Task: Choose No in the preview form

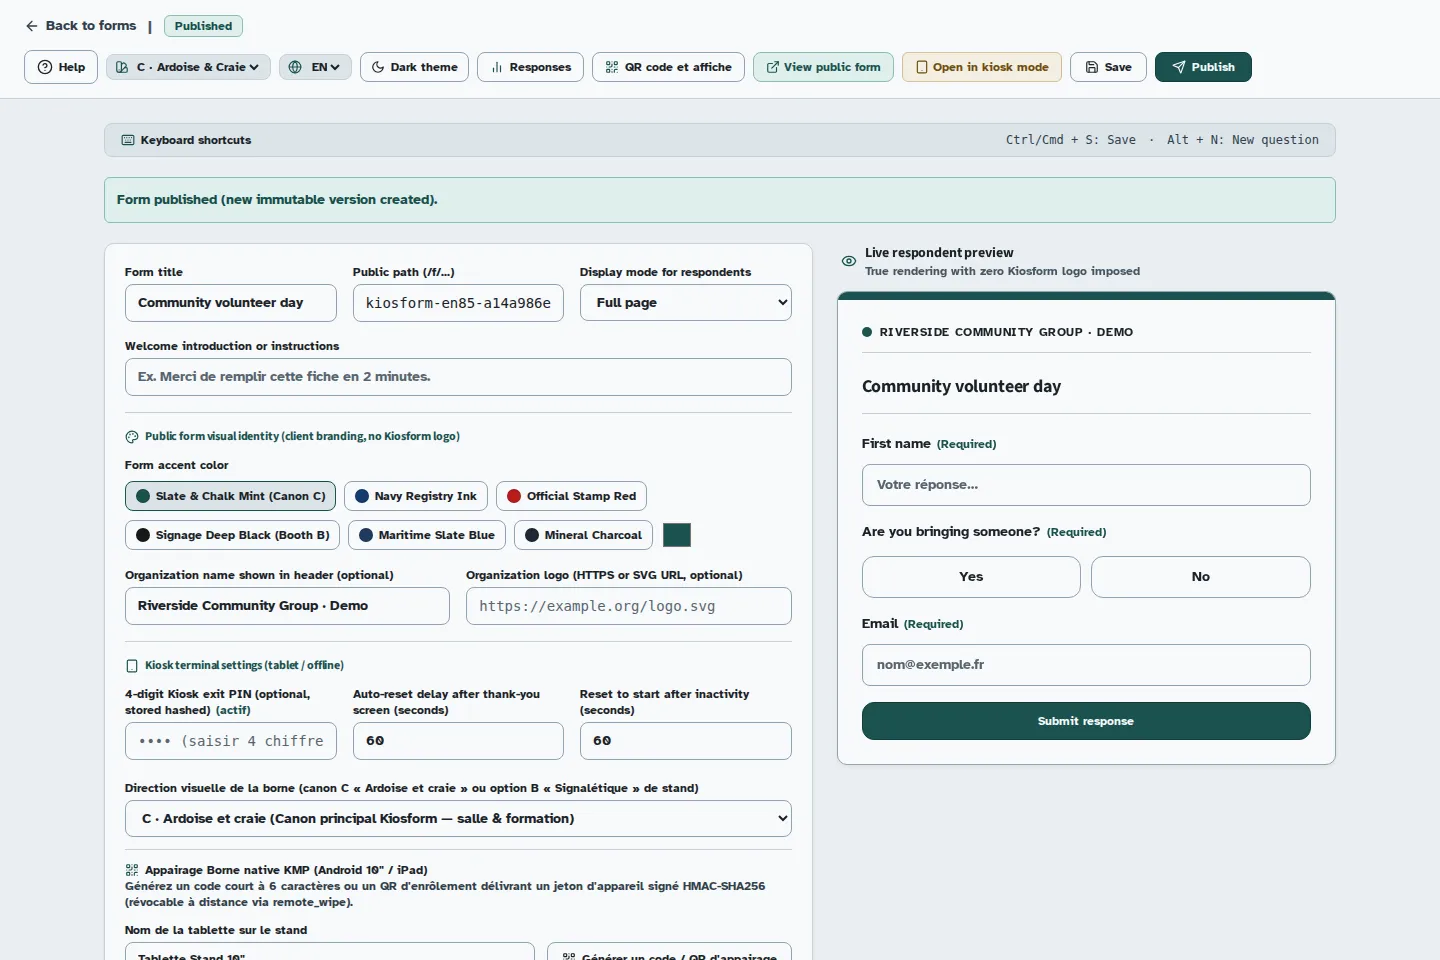Action: [1201, 577]
